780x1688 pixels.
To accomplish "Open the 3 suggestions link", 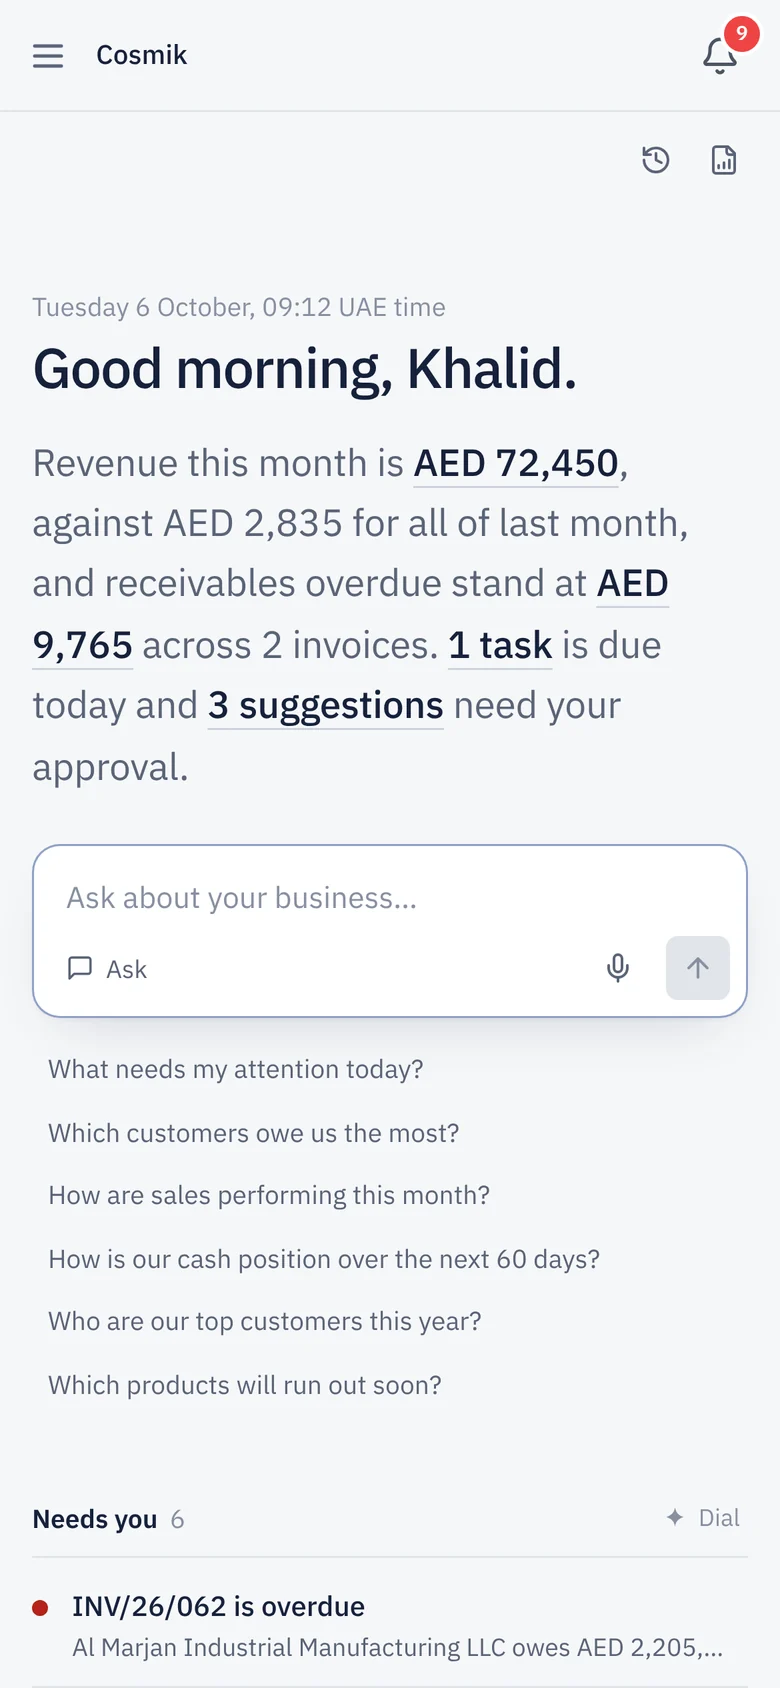I will pyautogui.click(x=326, y=706).
